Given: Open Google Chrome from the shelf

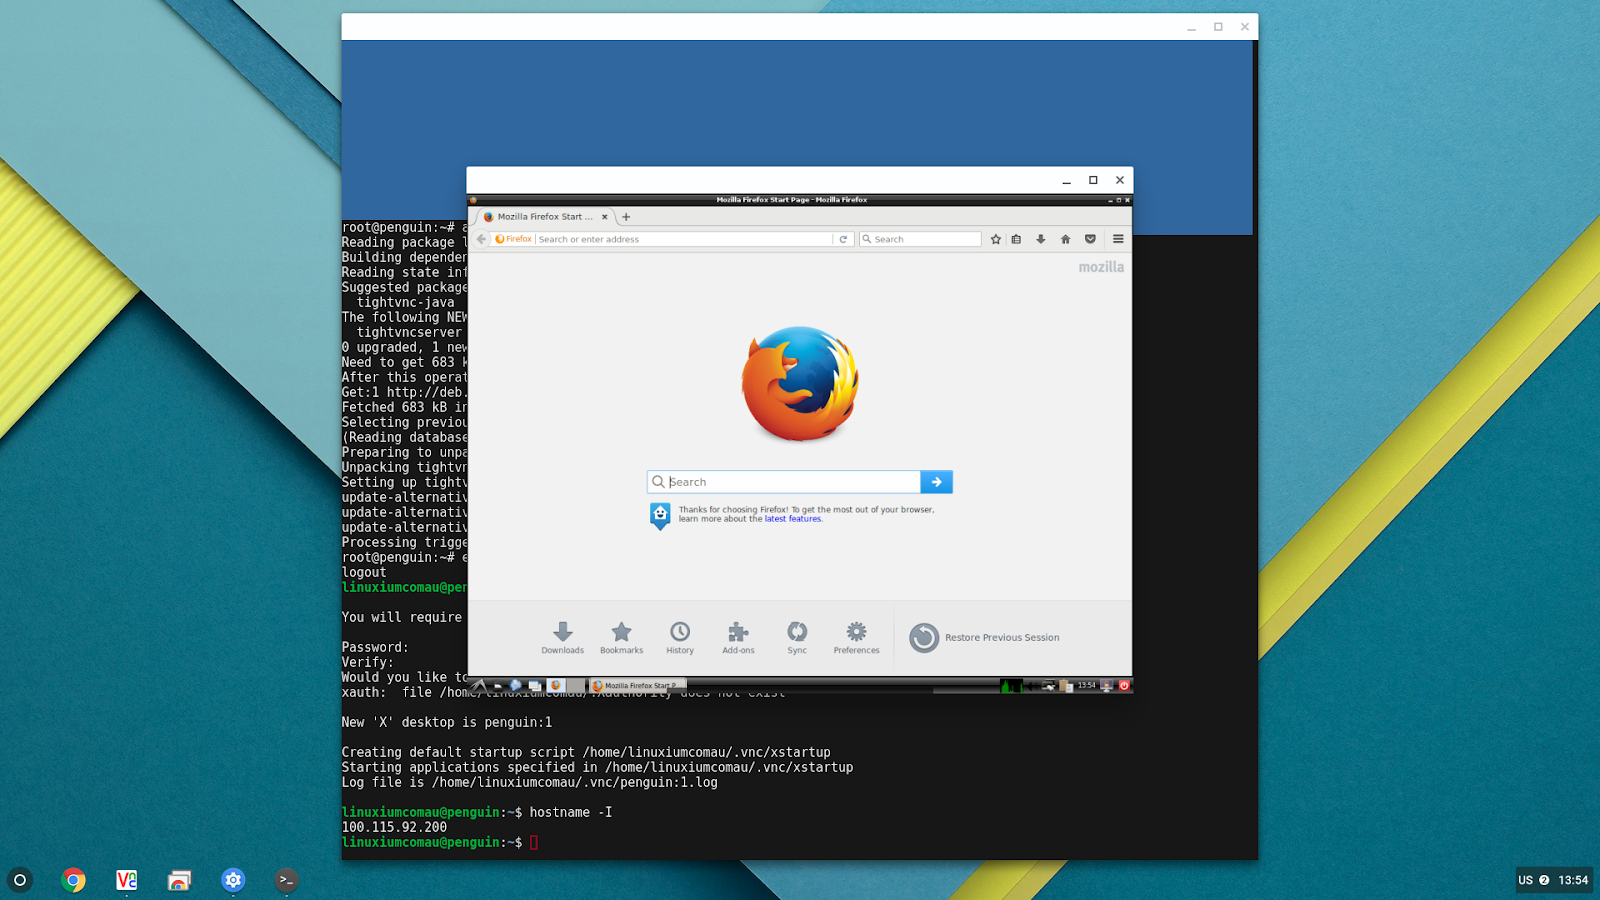Looking at the screenshot, I should (73, 880).
